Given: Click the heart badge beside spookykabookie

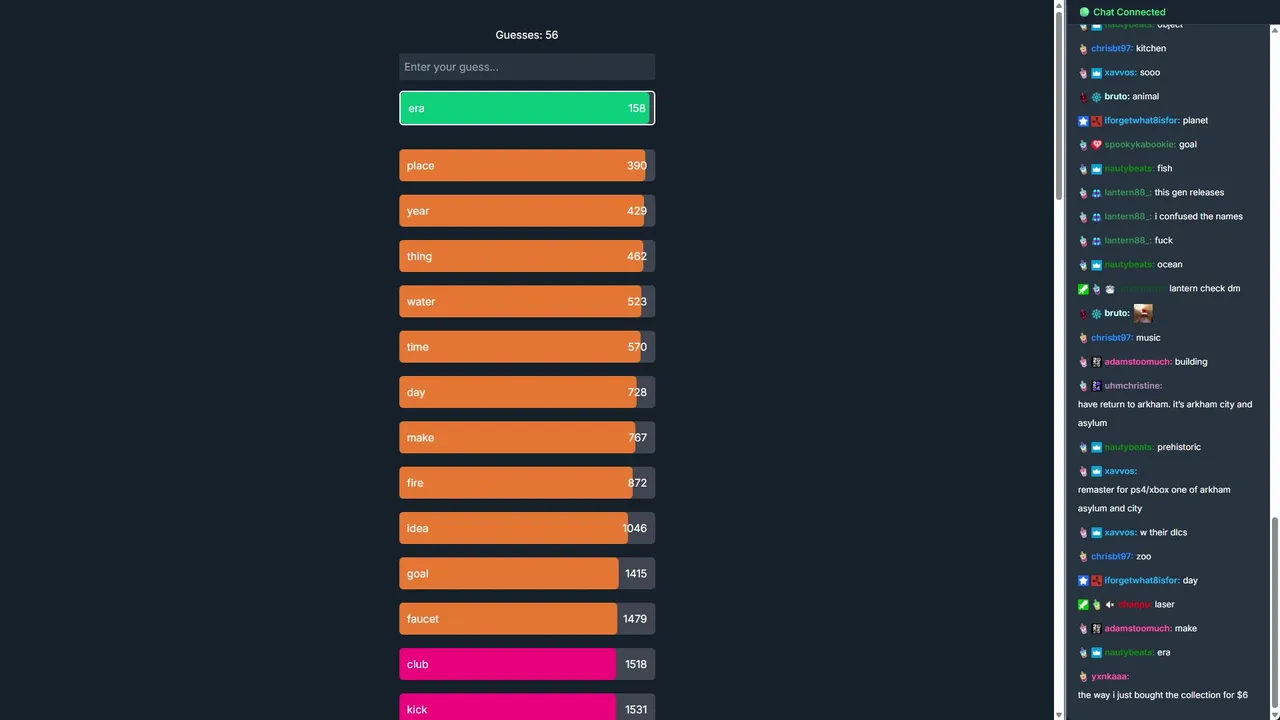Looking at the screenshot, I should click(1096, 145).
